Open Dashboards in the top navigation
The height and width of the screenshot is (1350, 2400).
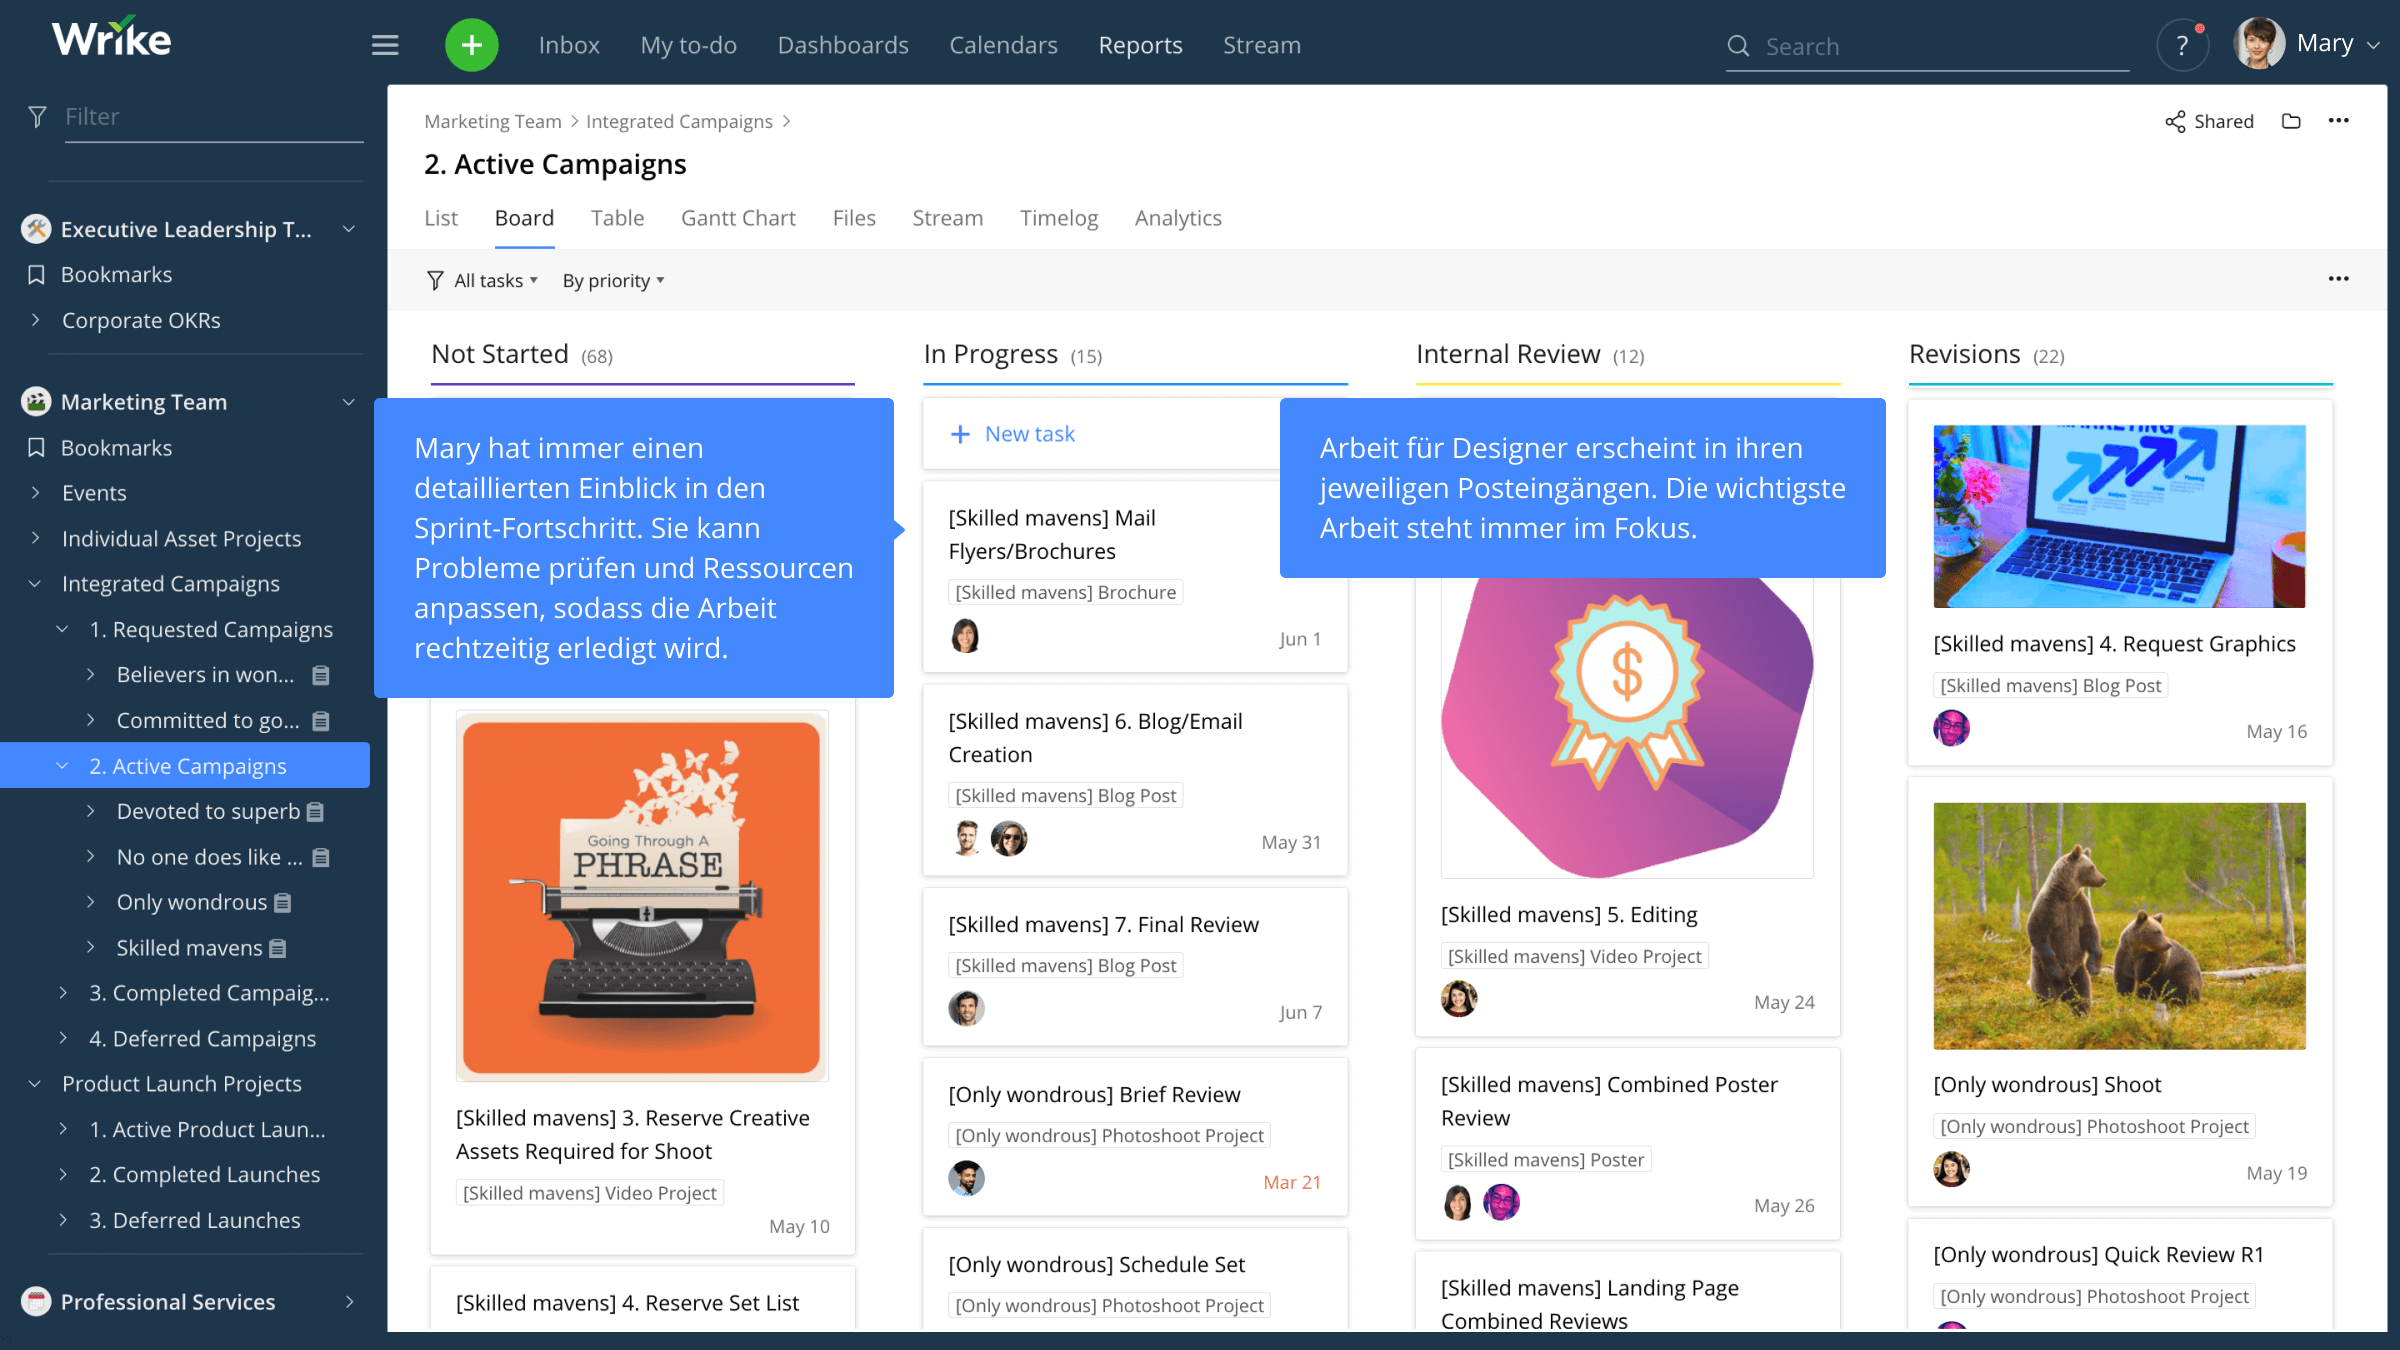click(x=843, y=45)
